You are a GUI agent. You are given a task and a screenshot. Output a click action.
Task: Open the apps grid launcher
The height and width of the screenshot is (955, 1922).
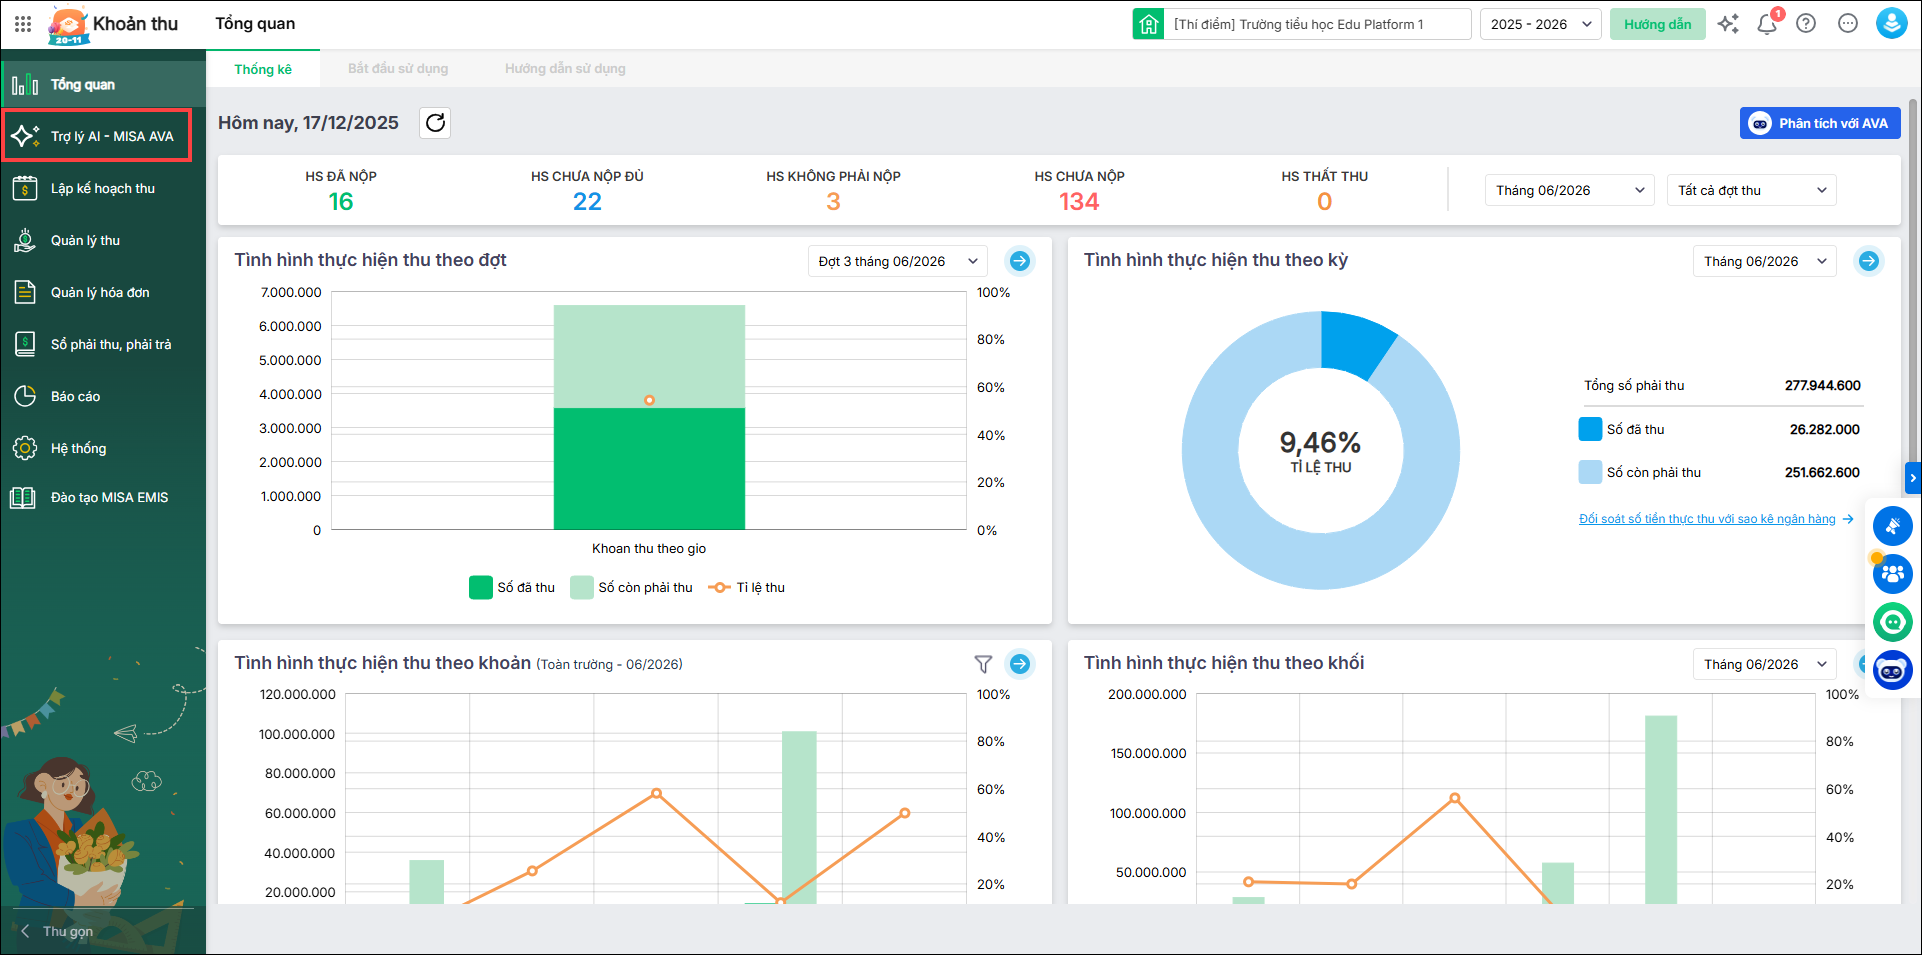click(23, 24)
